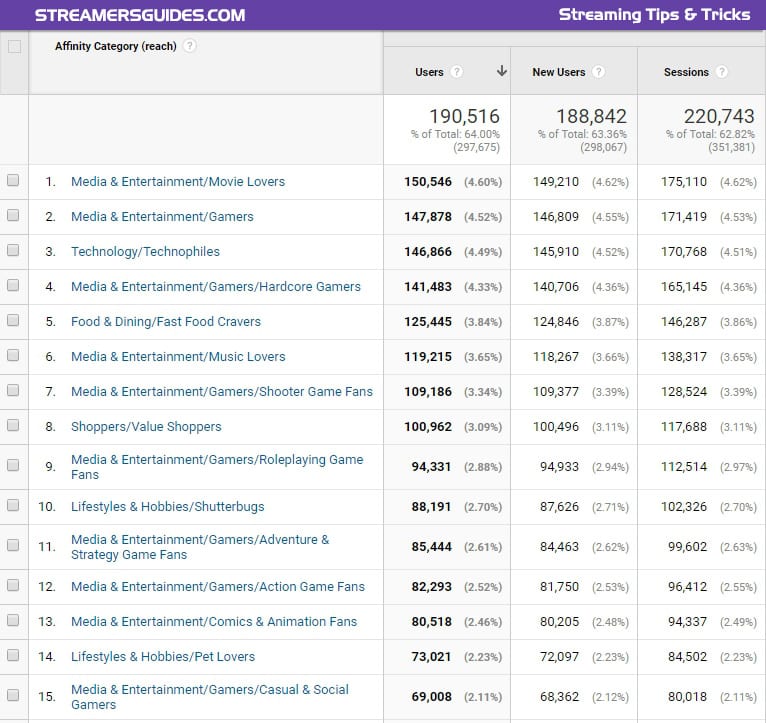
Task: Select Pet Lovers new users 72,097
Action: point(559,657)
